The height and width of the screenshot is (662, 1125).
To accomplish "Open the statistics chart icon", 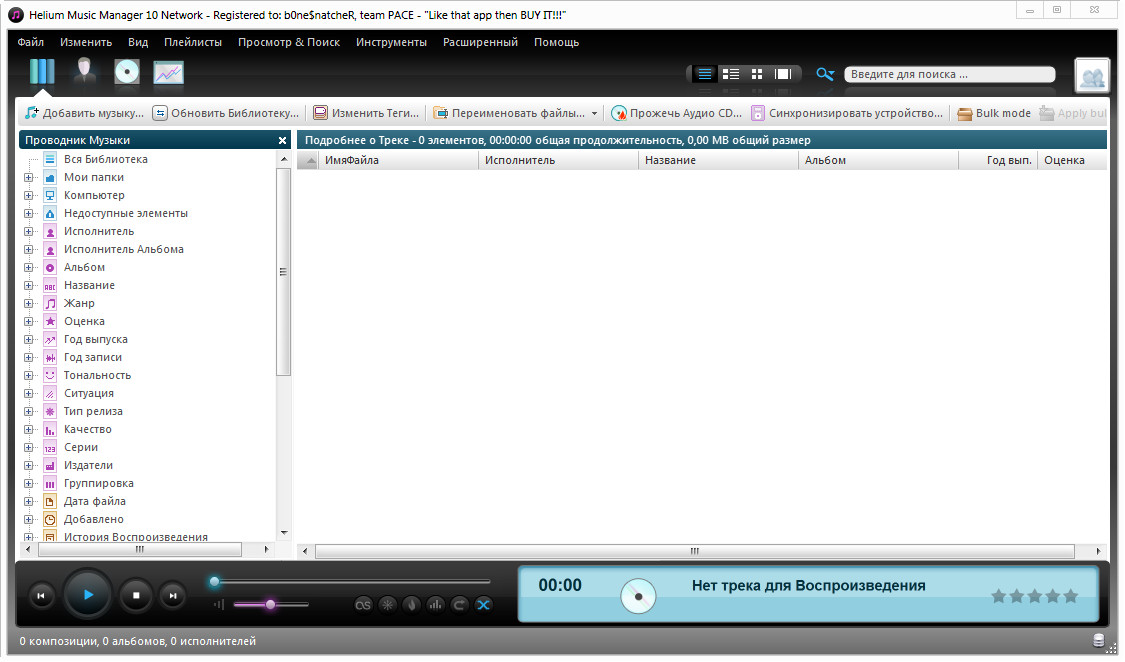I will click(x=168, y=73).
